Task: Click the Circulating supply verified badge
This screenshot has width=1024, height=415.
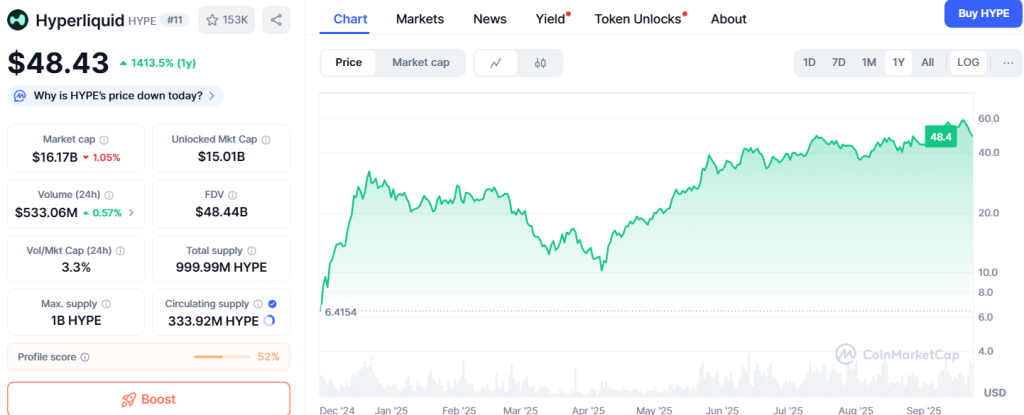Action: (273, 303)
